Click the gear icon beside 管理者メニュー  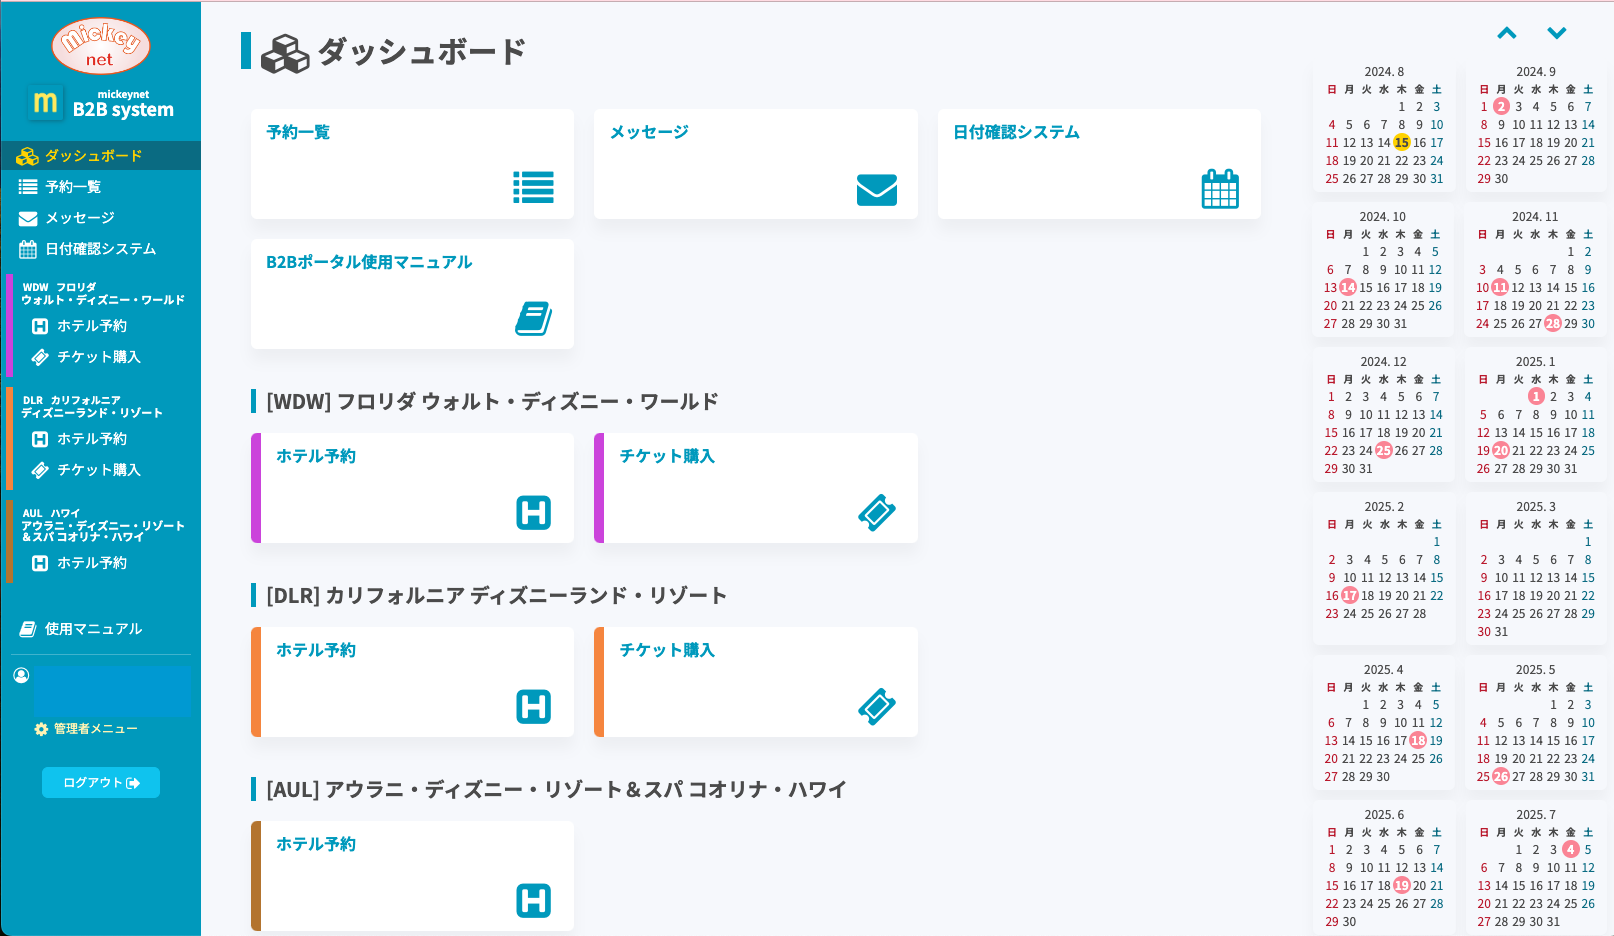click(x=41, y=729)
